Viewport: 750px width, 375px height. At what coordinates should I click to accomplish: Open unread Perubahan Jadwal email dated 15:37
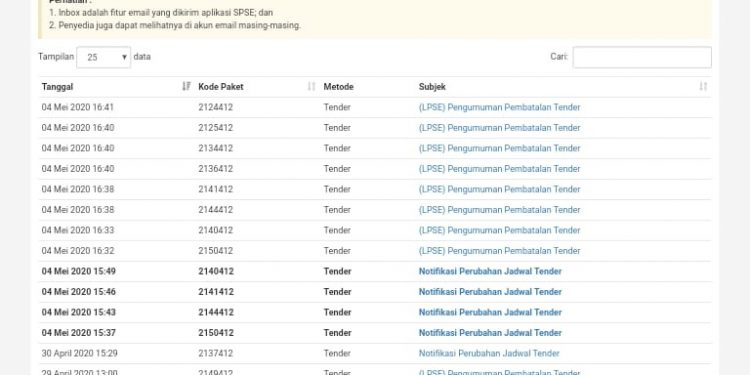coord(490,333)
